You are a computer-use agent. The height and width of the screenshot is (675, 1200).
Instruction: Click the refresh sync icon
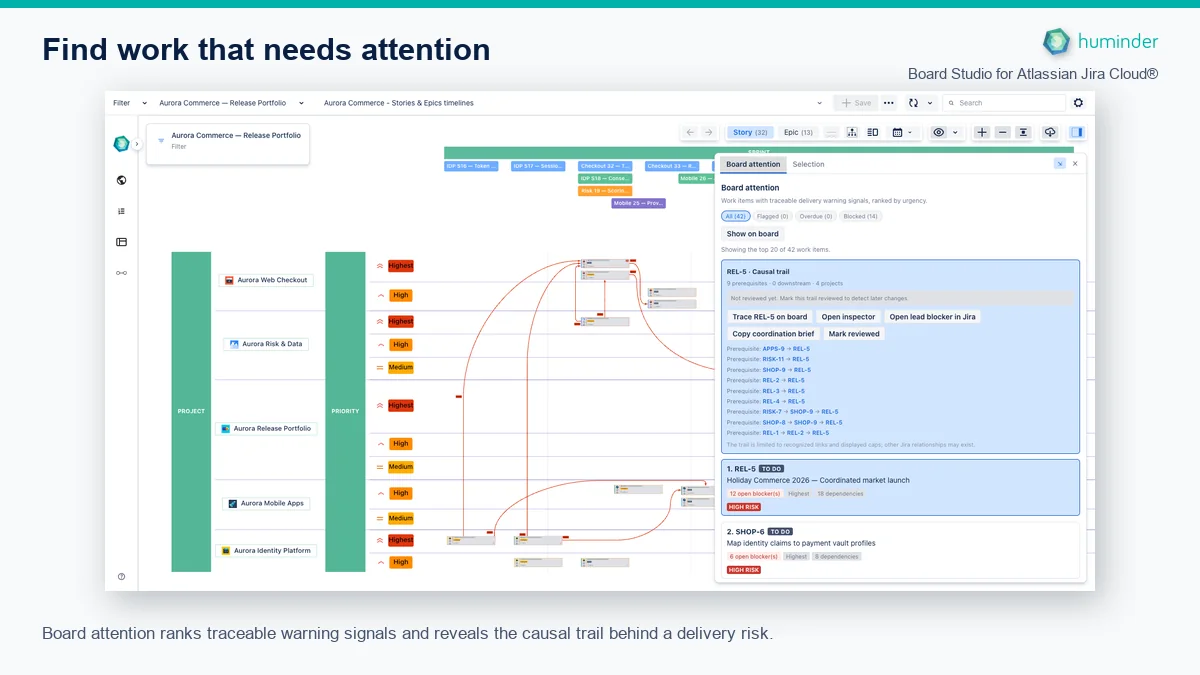pyautogui.click(x=913, y=103)
